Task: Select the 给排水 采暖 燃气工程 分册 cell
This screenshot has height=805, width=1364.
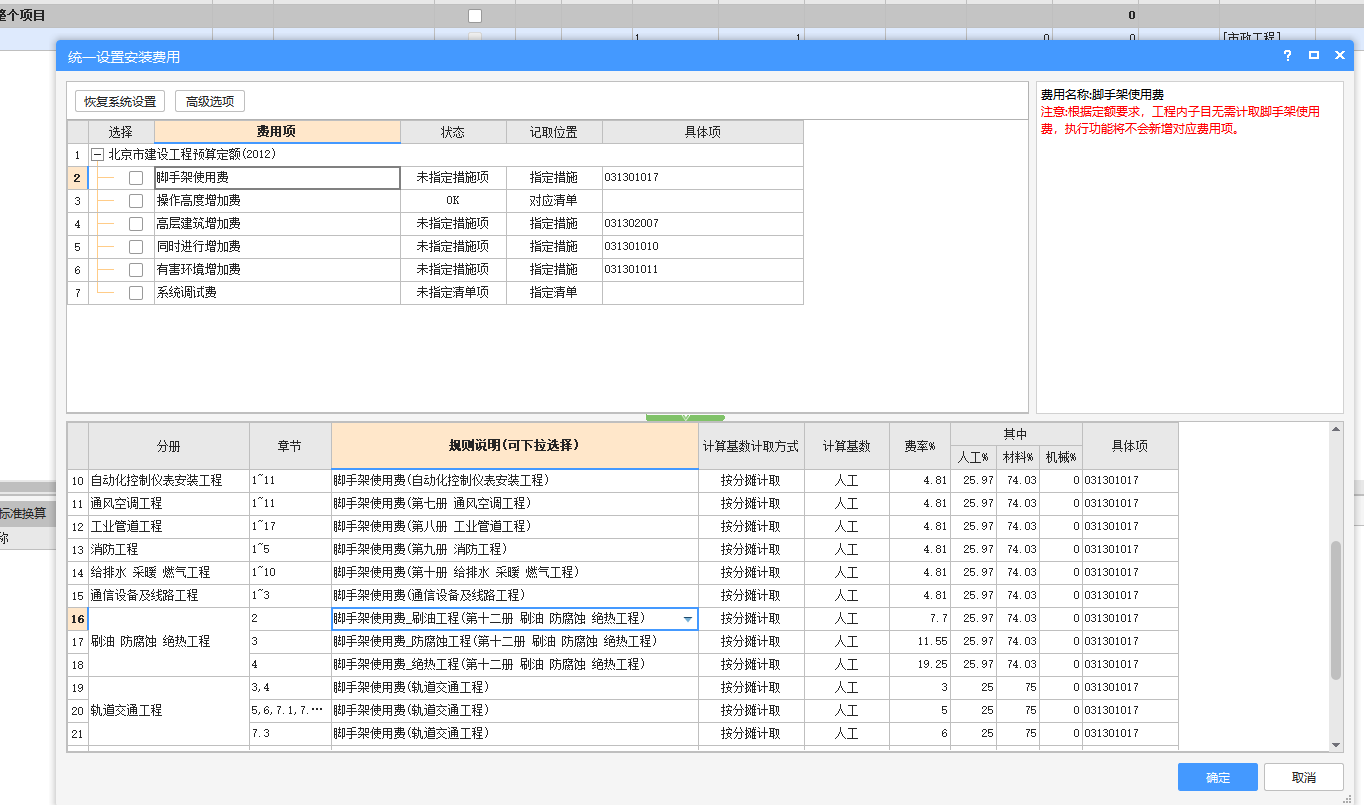Action: tap(169, 573)
